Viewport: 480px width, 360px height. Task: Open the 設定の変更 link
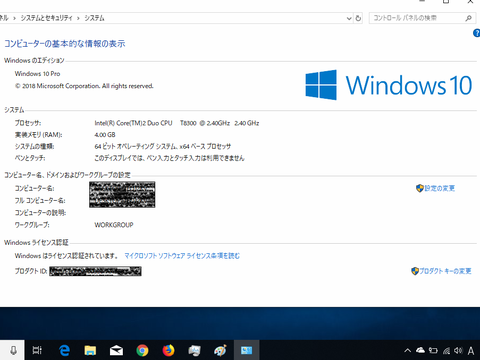(439, 188)
